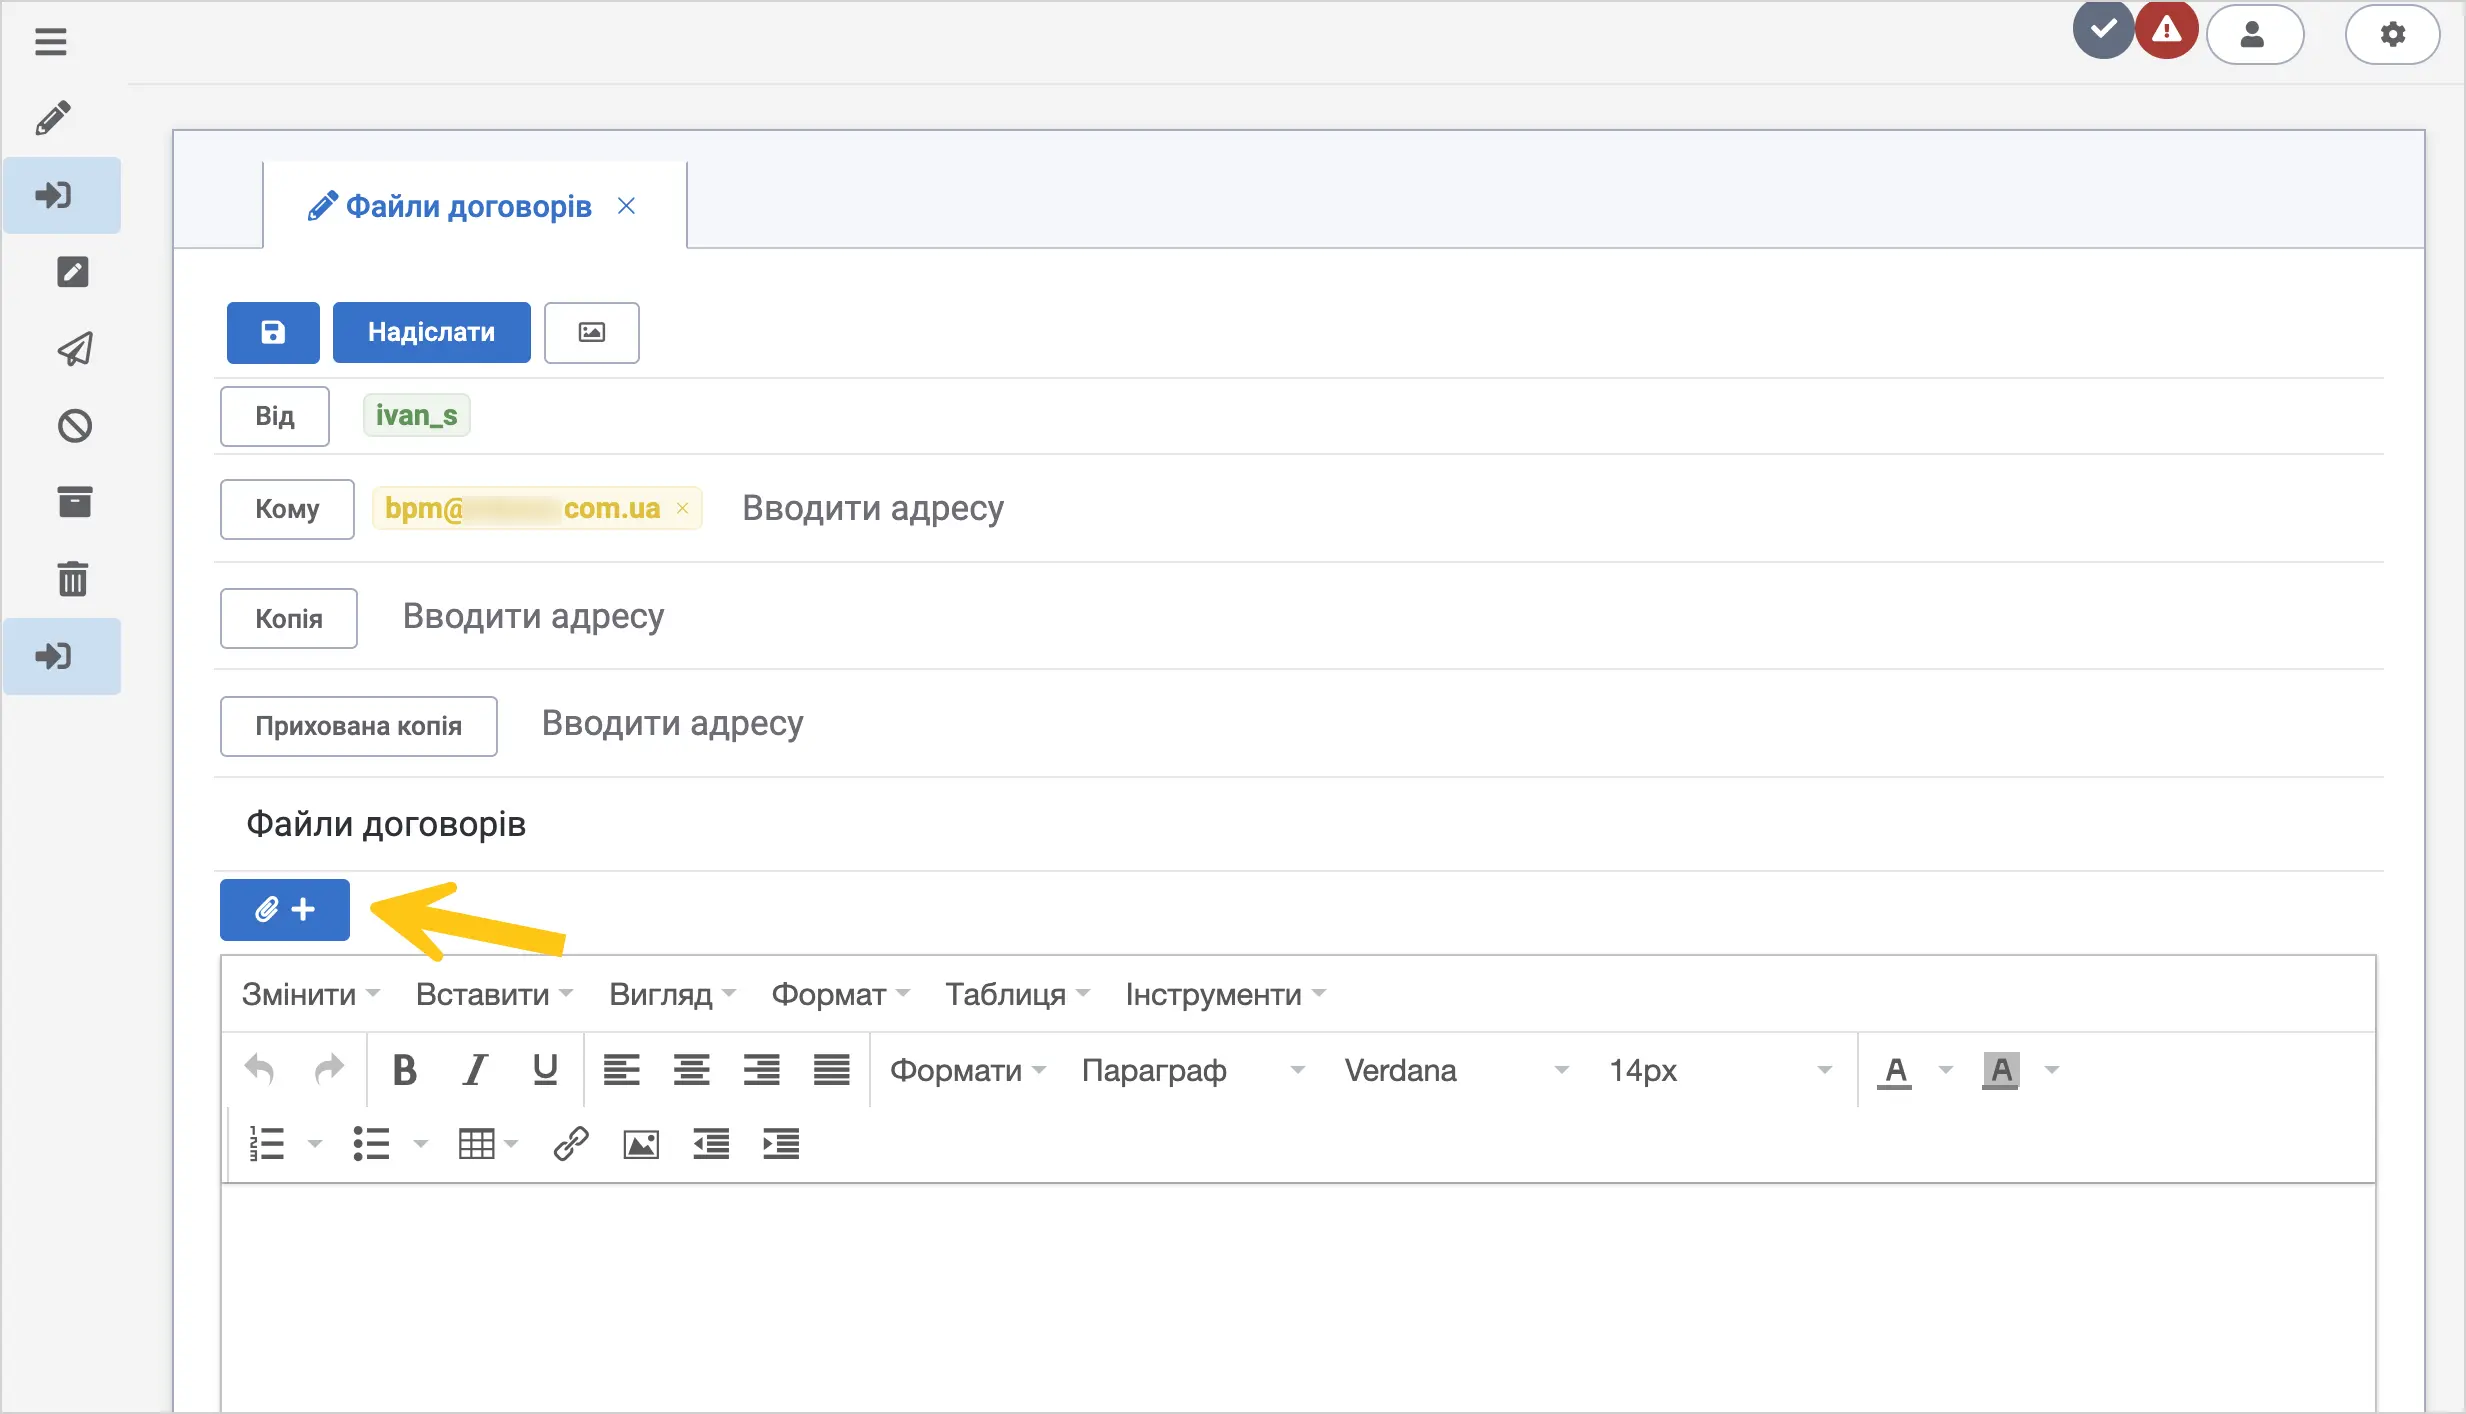Select the ivan_s sender tag
Image resolution: width=2466 pixels, height=1414 pixels.
tap(417, 415)
